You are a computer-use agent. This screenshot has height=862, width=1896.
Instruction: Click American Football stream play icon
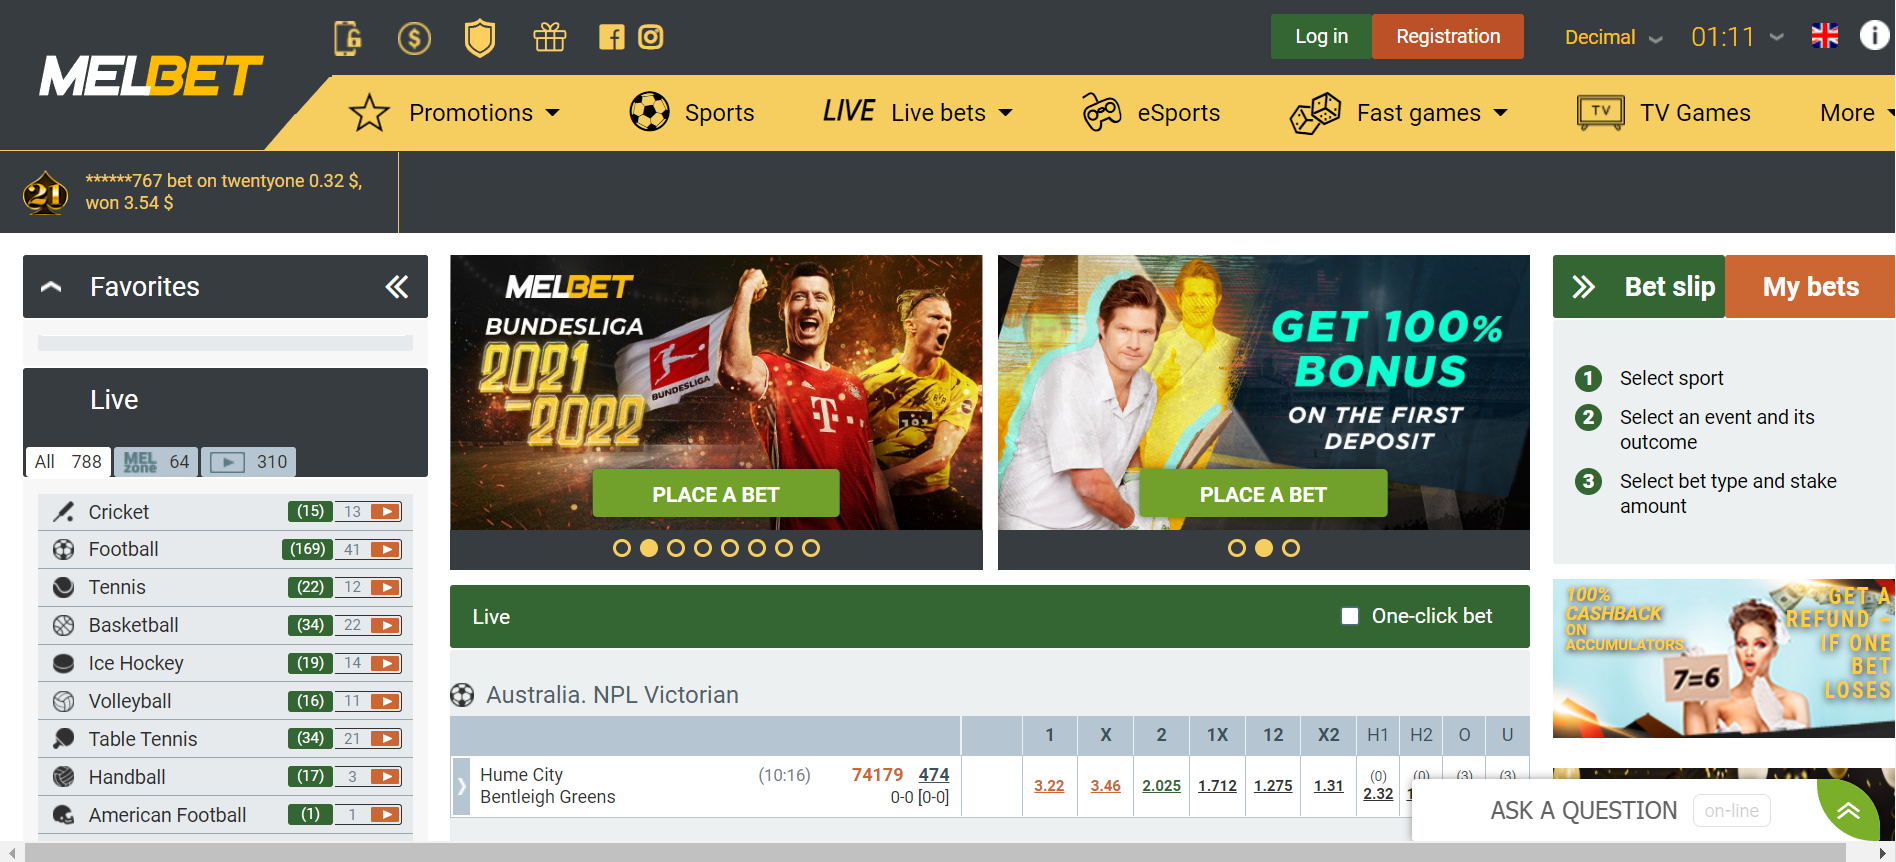pyautogui.click(x=385, y=815)
